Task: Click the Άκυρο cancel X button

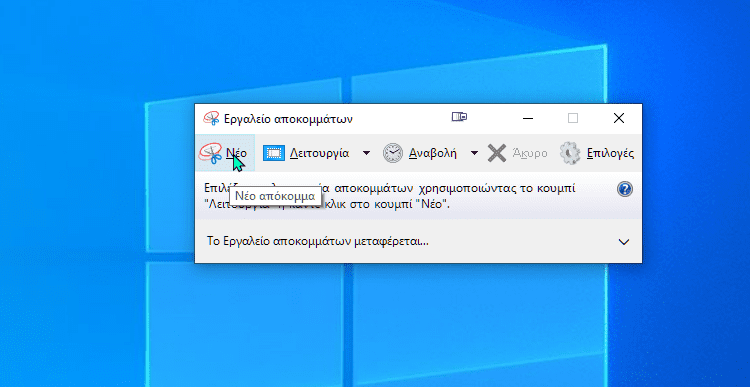Action: pos(517,154)
